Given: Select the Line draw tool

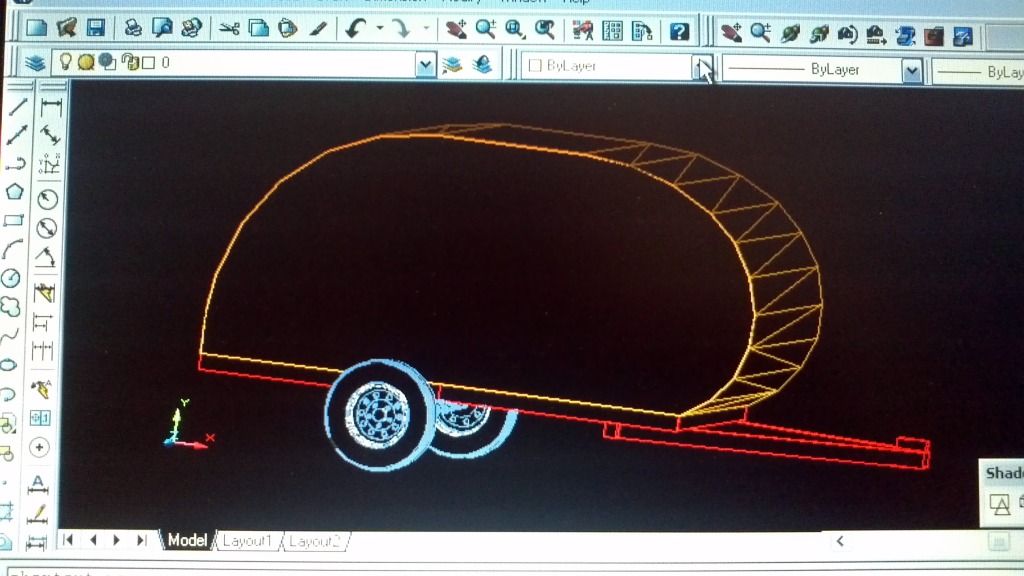Looking at the screenshot, I should coord(17,106).
